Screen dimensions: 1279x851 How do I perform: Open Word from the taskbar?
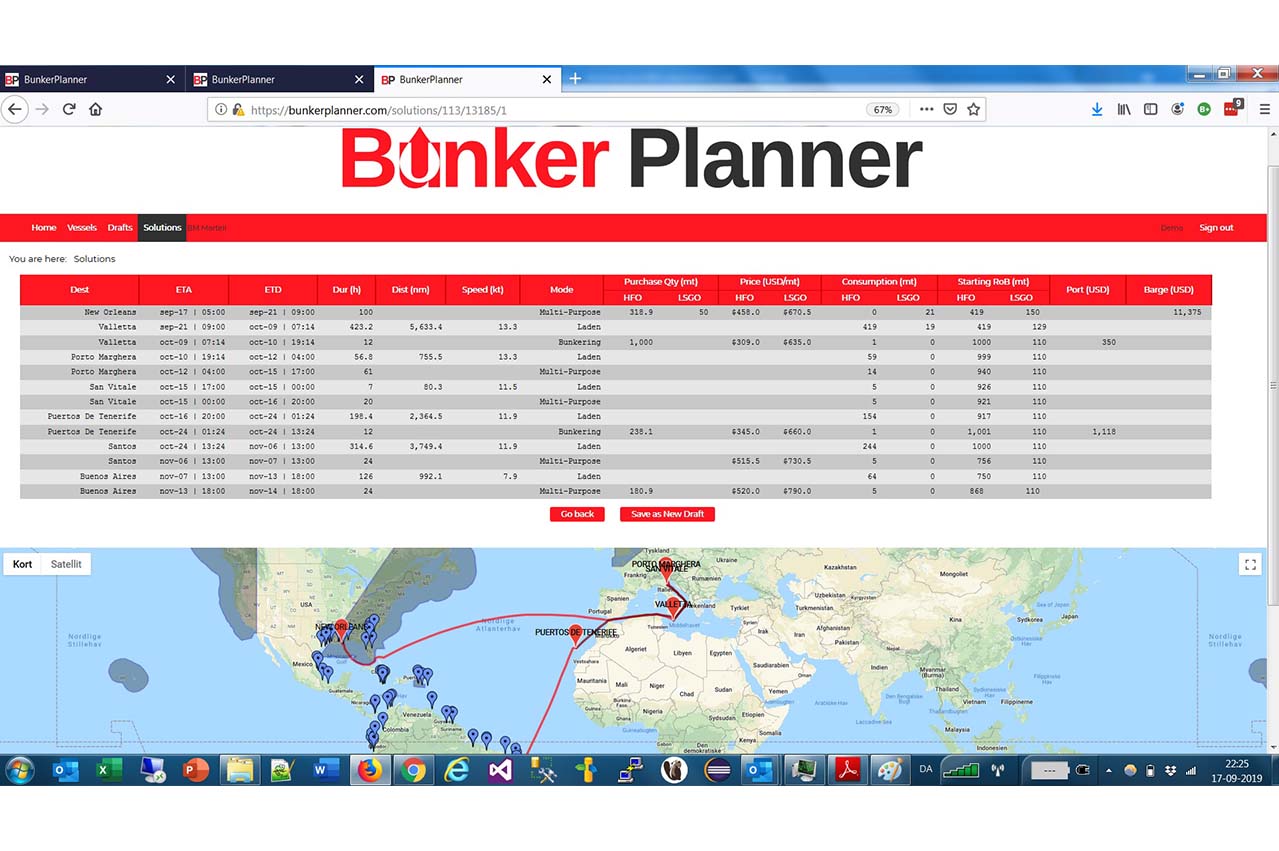(327, 770)
